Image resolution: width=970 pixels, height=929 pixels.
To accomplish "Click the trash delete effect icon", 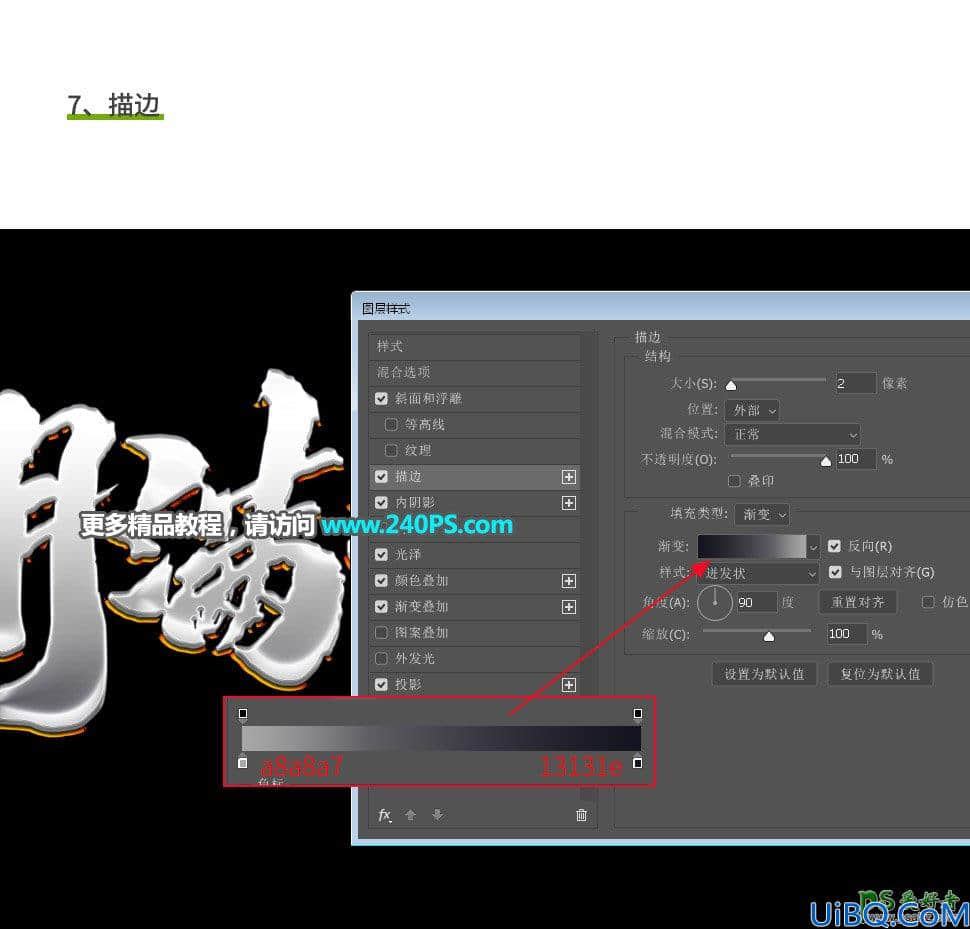I will [582, 815].
